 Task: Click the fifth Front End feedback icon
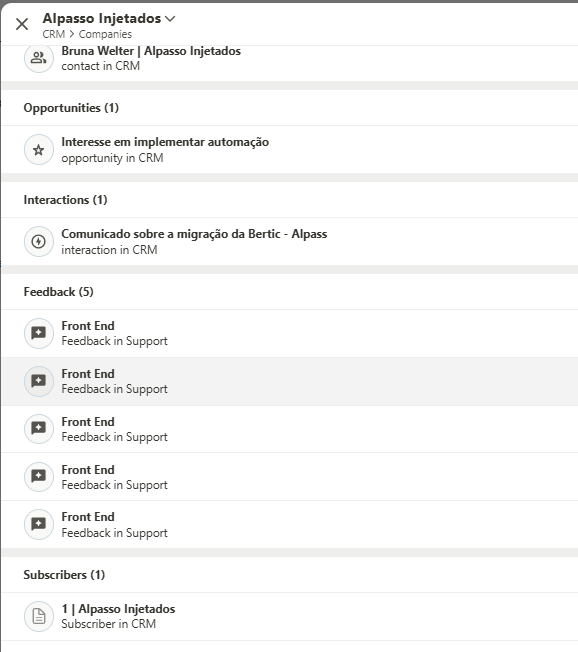click(x=39, y=524)
